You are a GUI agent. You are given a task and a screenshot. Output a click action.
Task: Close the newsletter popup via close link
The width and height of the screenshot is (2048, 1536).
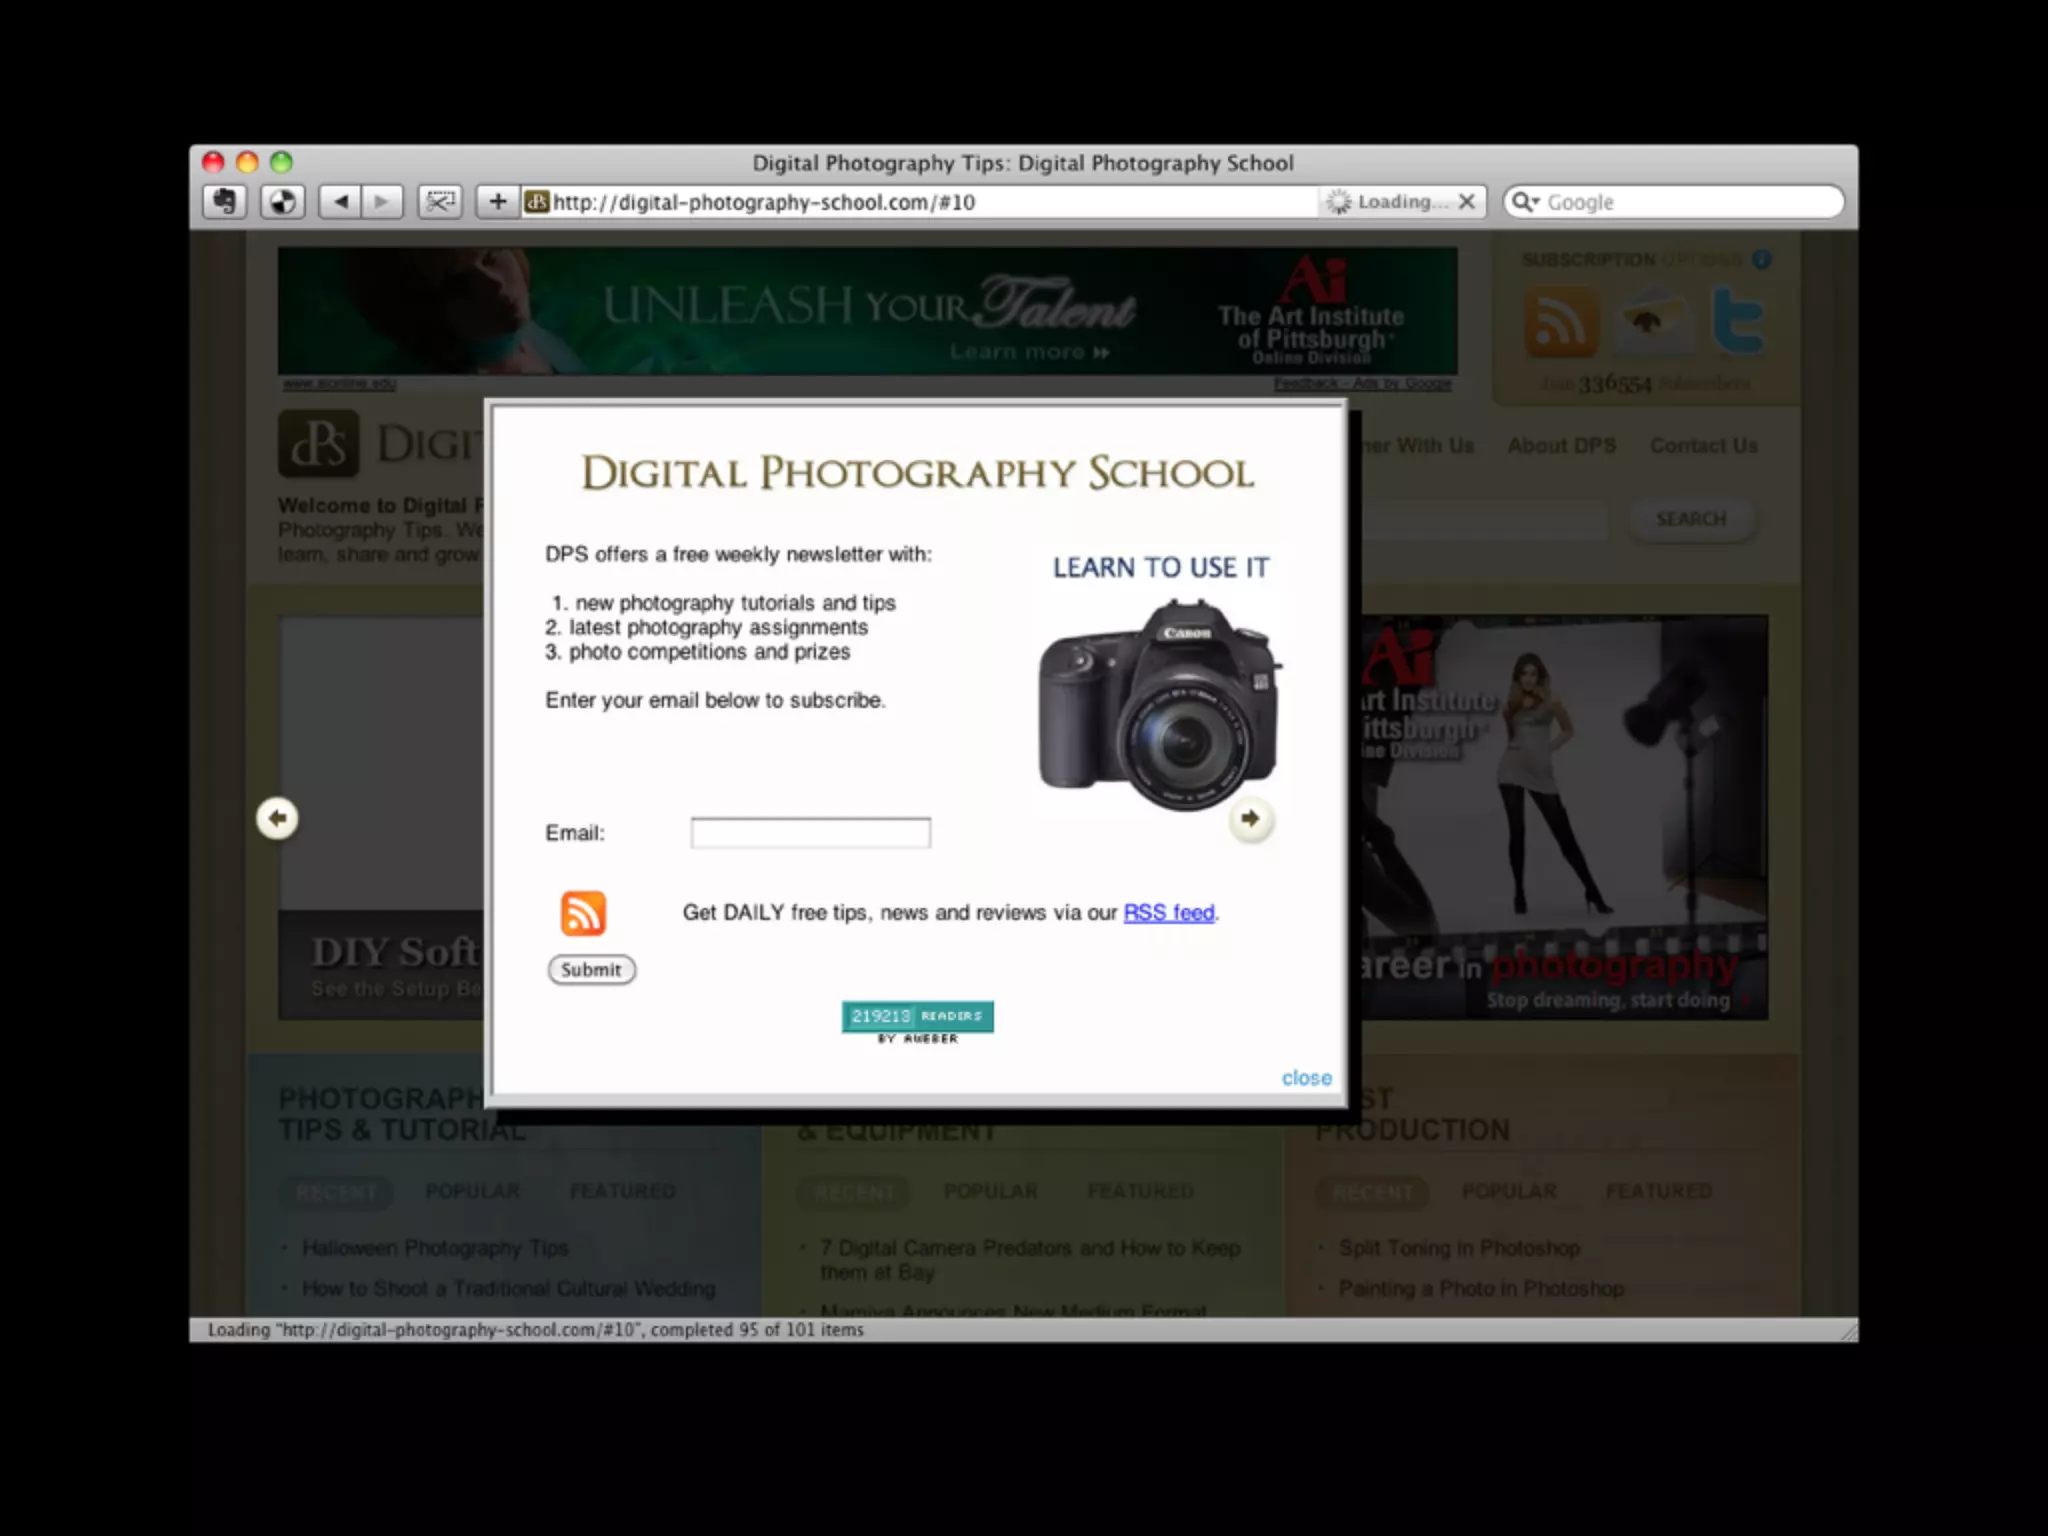point(1306,1078)
